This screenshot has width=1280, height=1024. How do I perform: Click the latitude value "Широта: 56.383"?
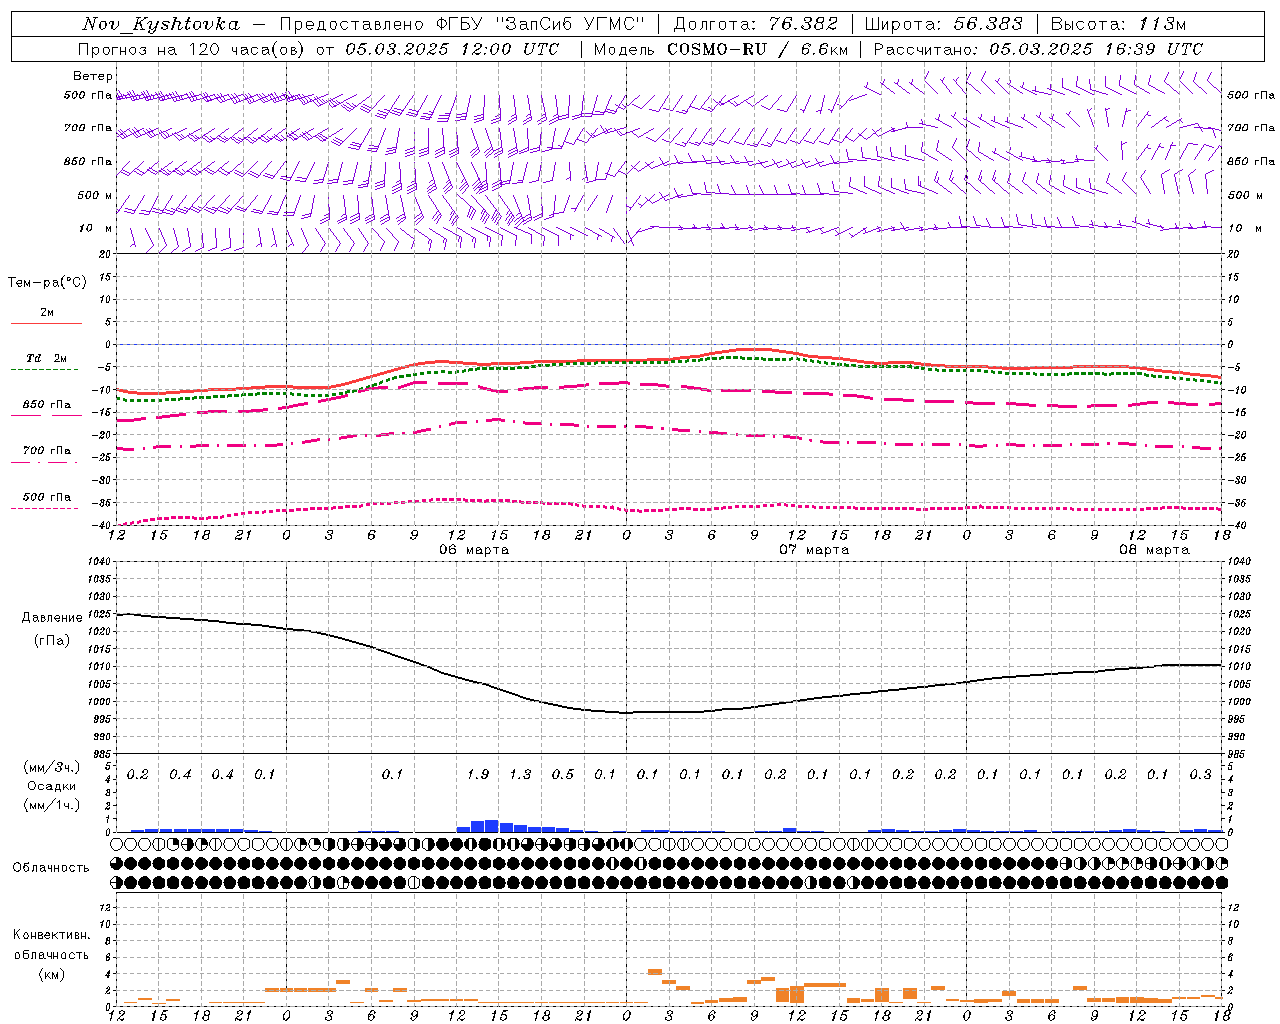[x=943, y=24]
